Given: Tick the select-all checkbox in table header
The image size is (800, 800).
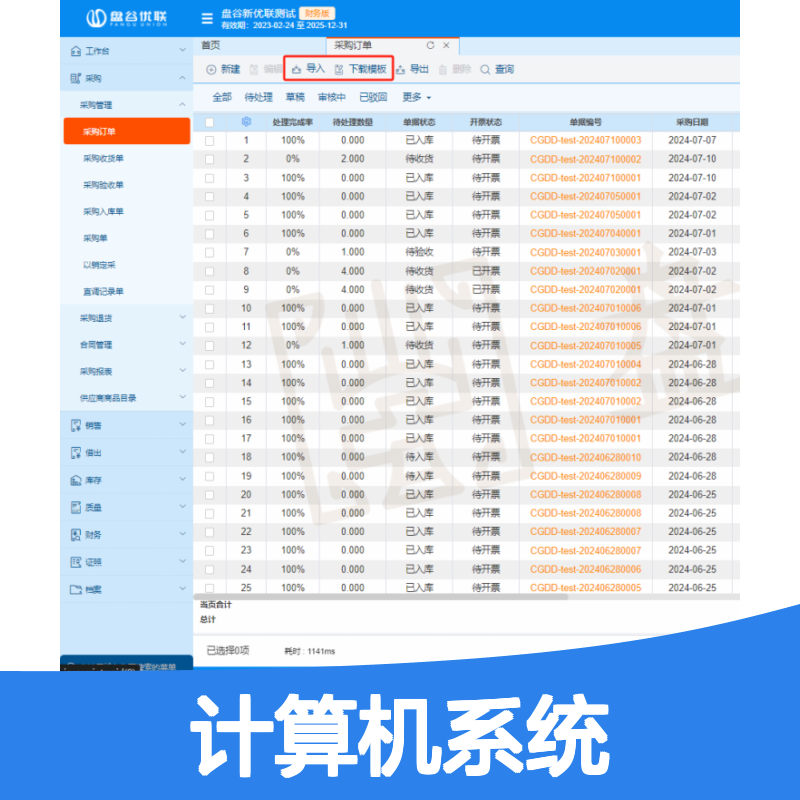Looking at the screenshot, I should coord(209,122).
